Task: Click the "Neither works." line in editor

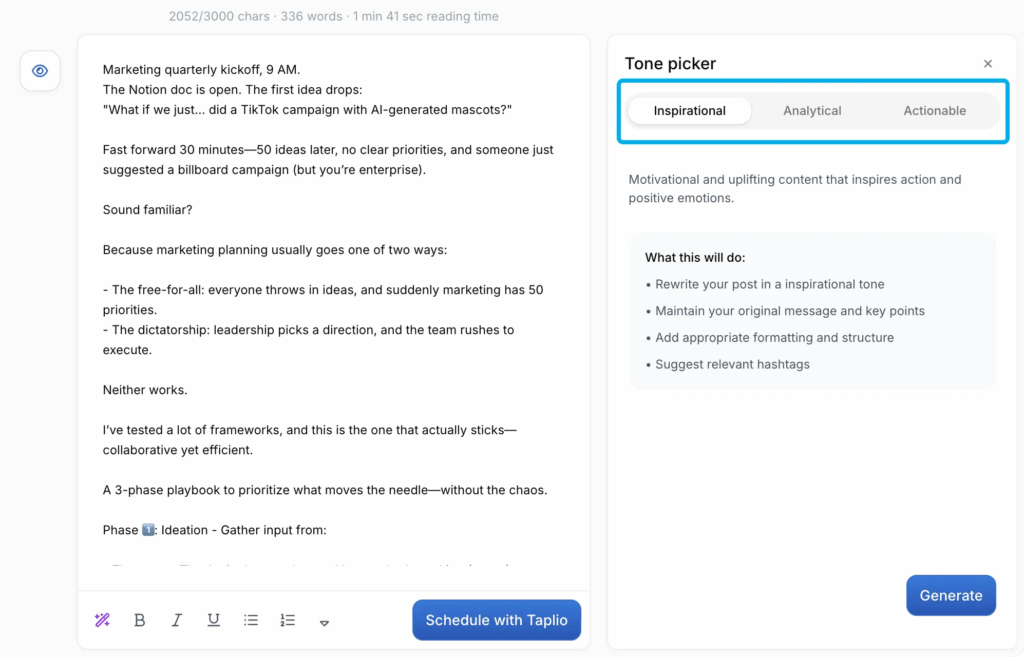Action: pyautogui.click(x=145, y=390)
